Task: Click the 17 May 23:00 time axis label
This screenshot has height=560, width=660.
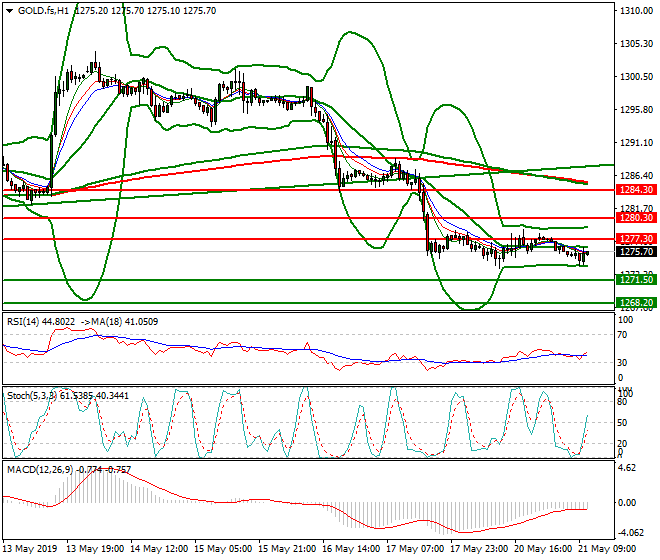Action: tap(479, 549)
